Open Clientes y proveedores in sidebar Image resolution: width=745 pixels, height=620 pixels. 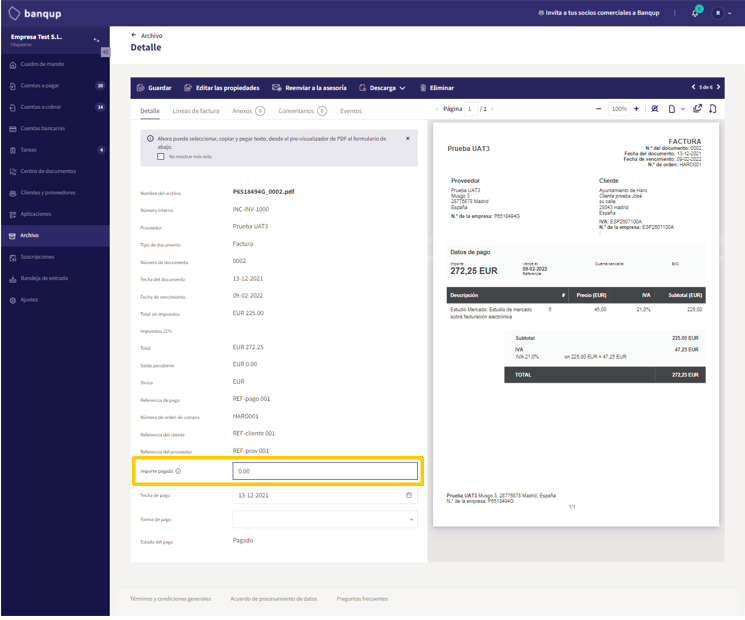(55, 193)
